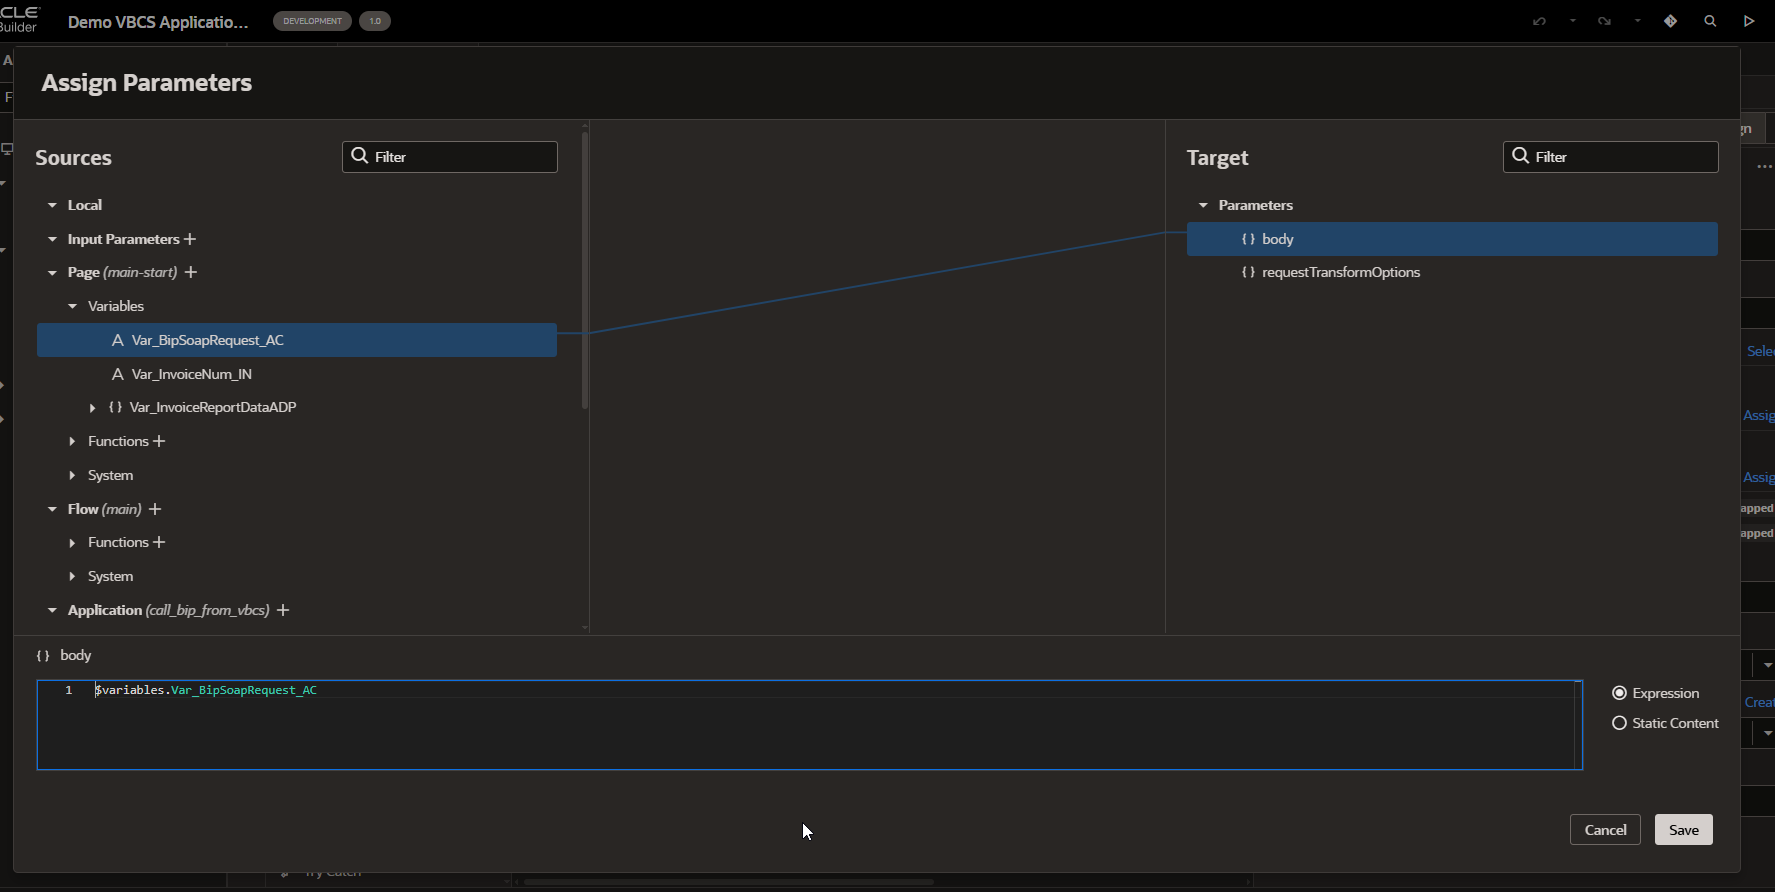
Task: Add a flow variable with plus icon
Action: (x=155, y=509)
